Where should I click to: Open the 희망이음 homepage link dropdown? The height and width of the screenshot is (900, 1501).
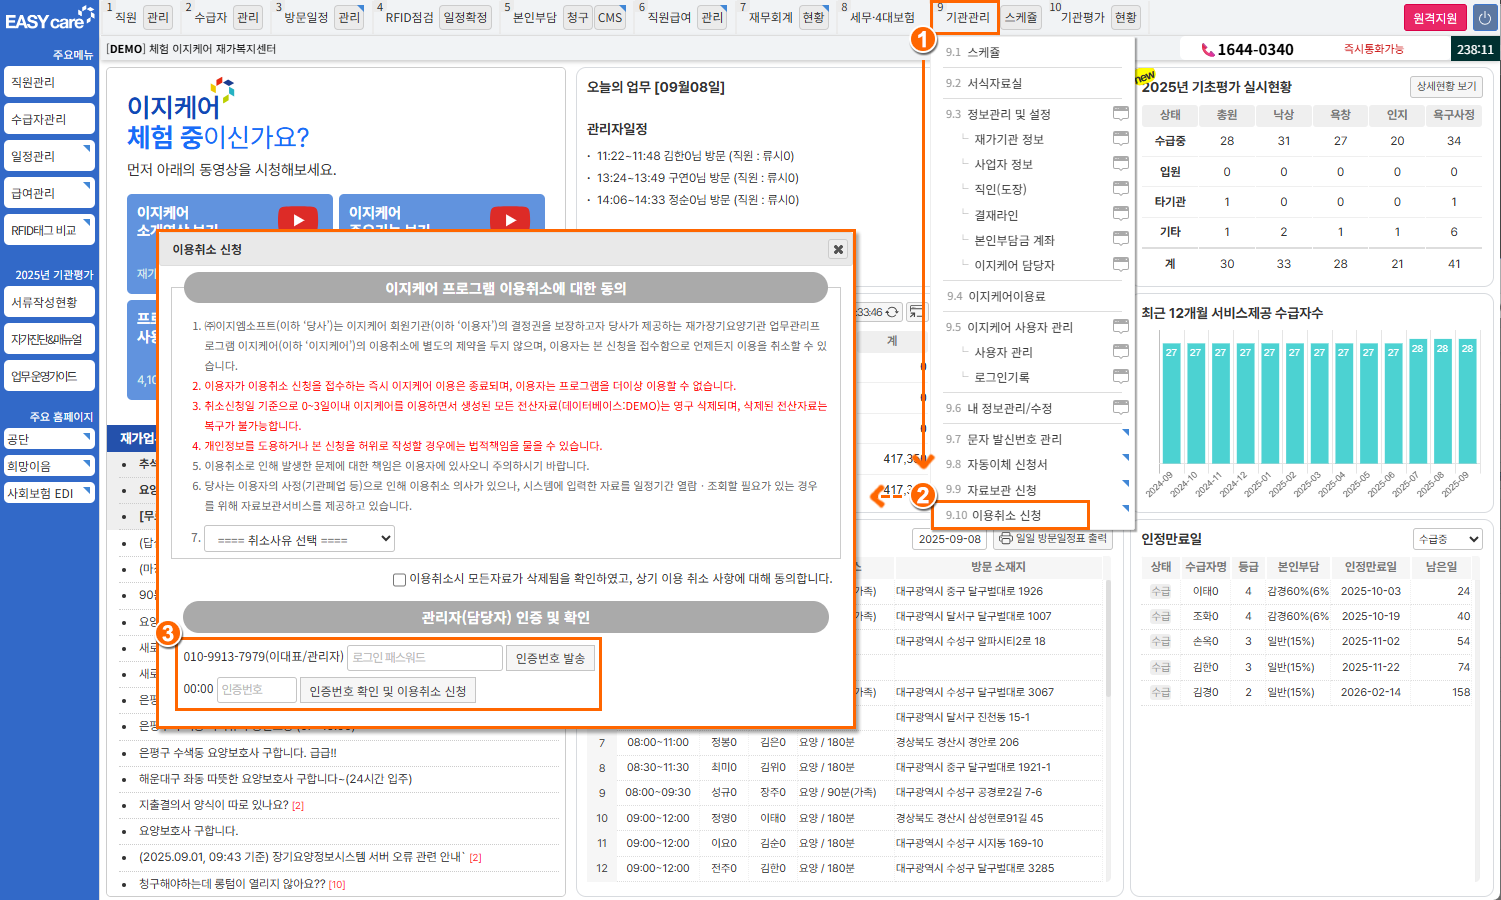point(50,466)
